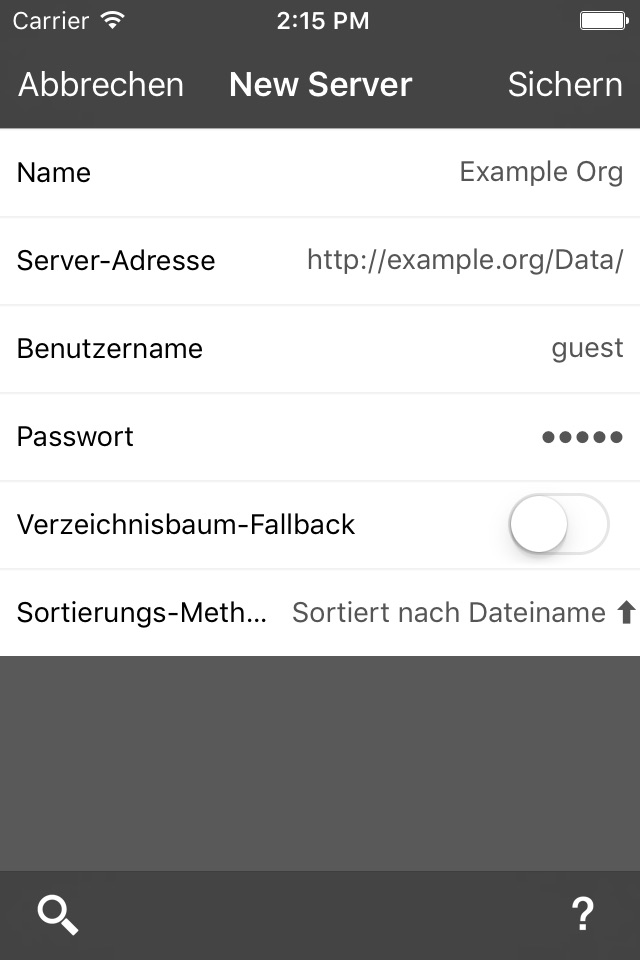Tap the 'New Server' title

[x=320, y=85]
